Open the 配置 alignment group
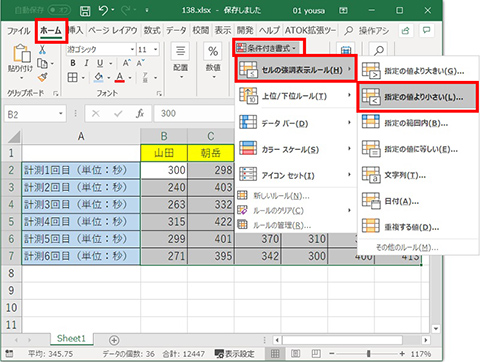 180,61
